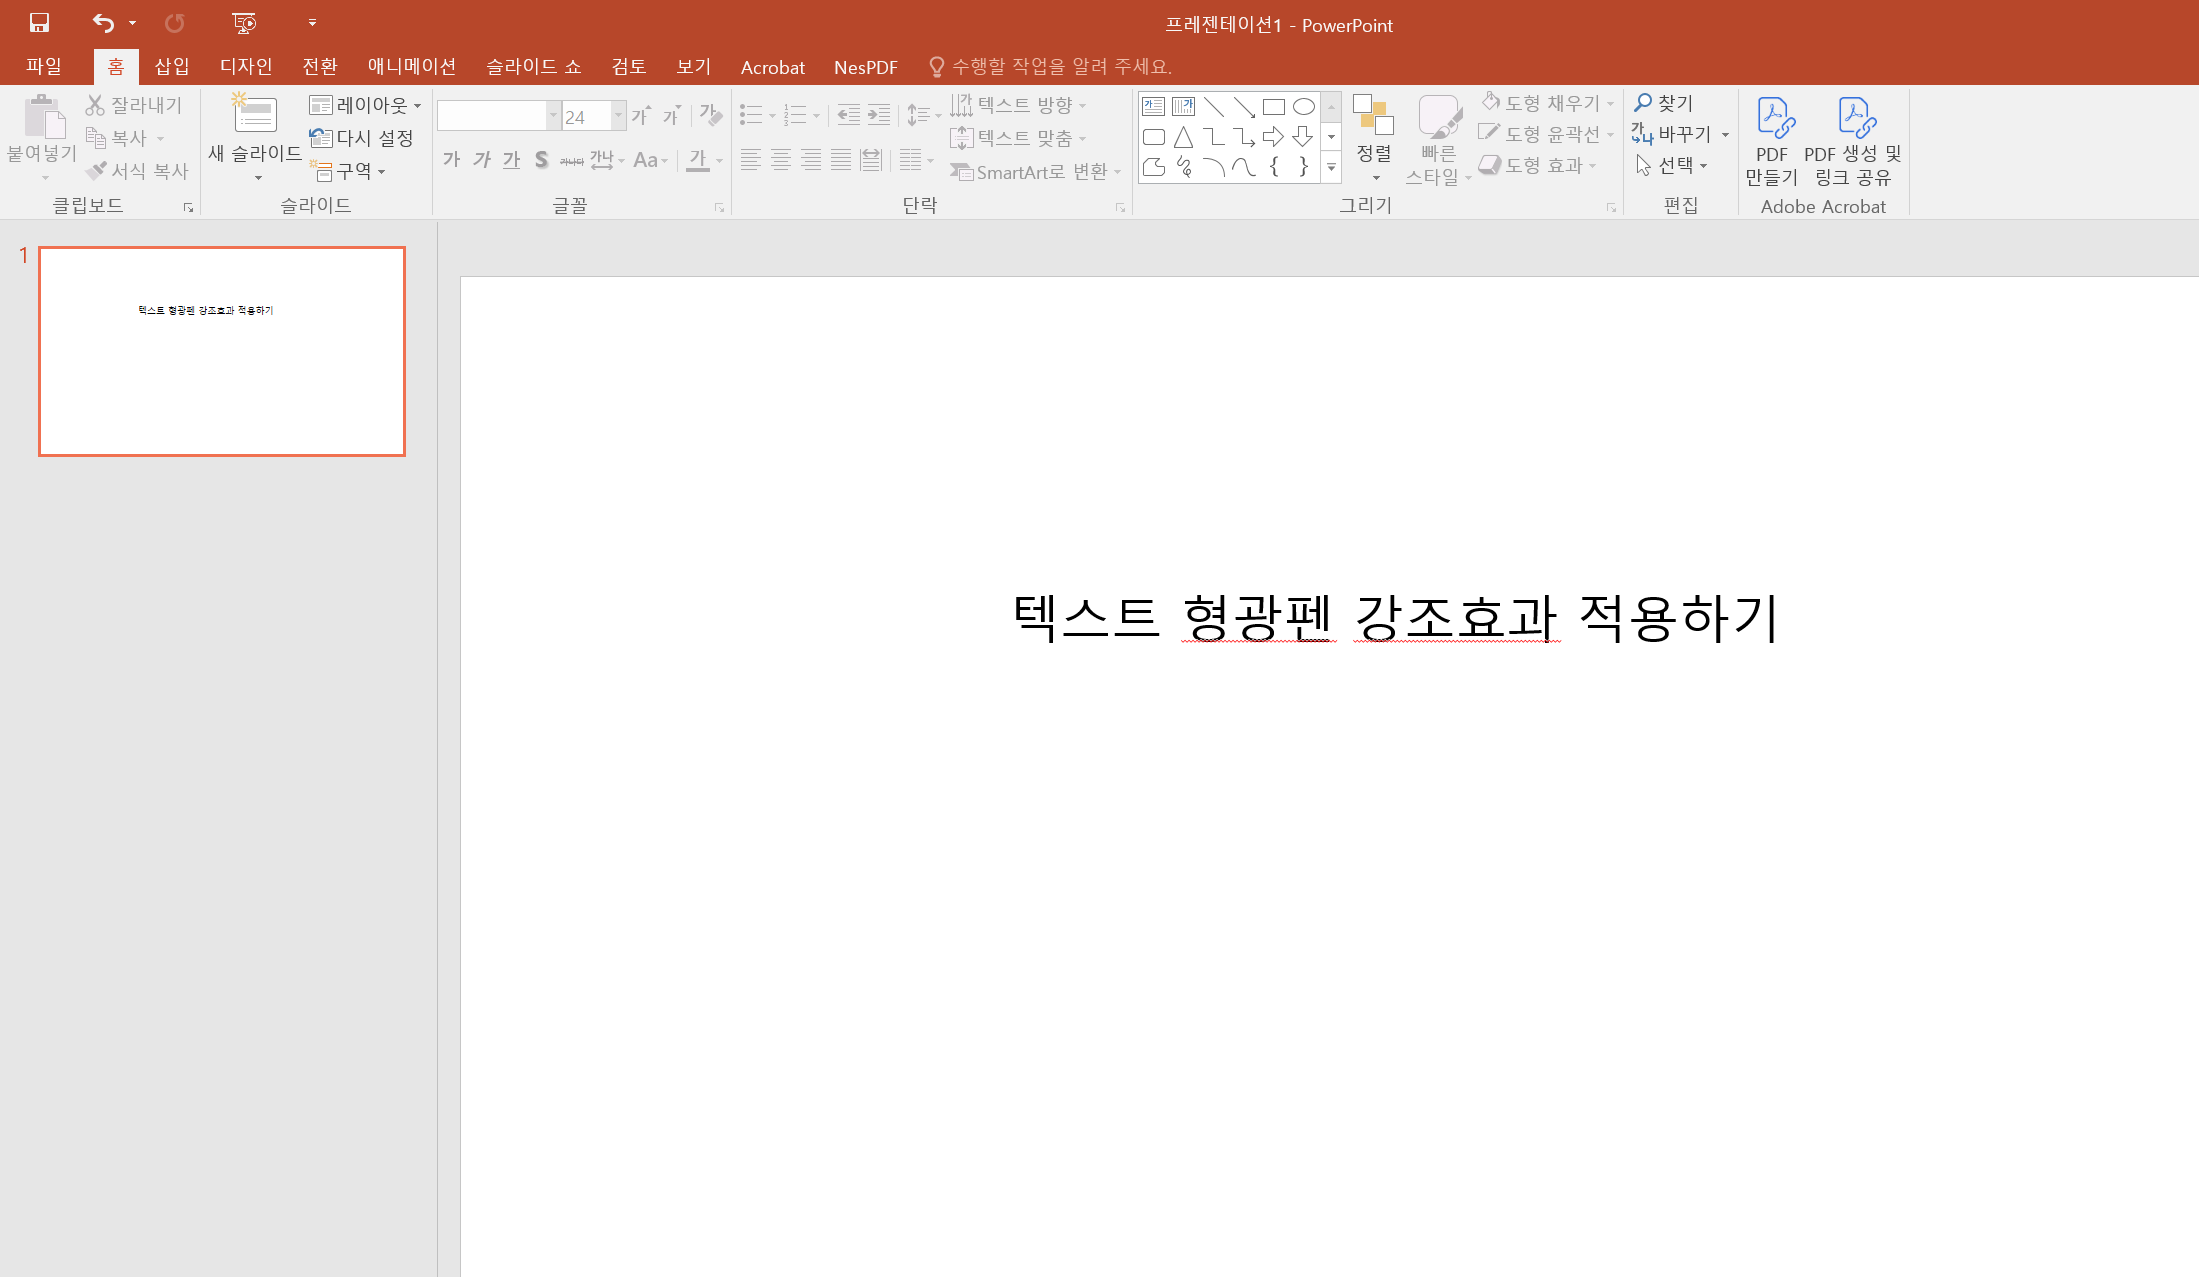Switch to the 슬라이드 쇼 tab
Viewport: 2199px width, 1277px height.
tap(533, 66)
